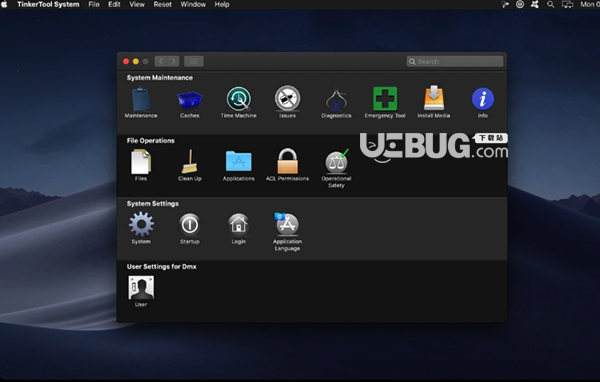This screenshot has height=382, width=600.
Task: Open the Diagnostics pane
Action: coord(336,102)
